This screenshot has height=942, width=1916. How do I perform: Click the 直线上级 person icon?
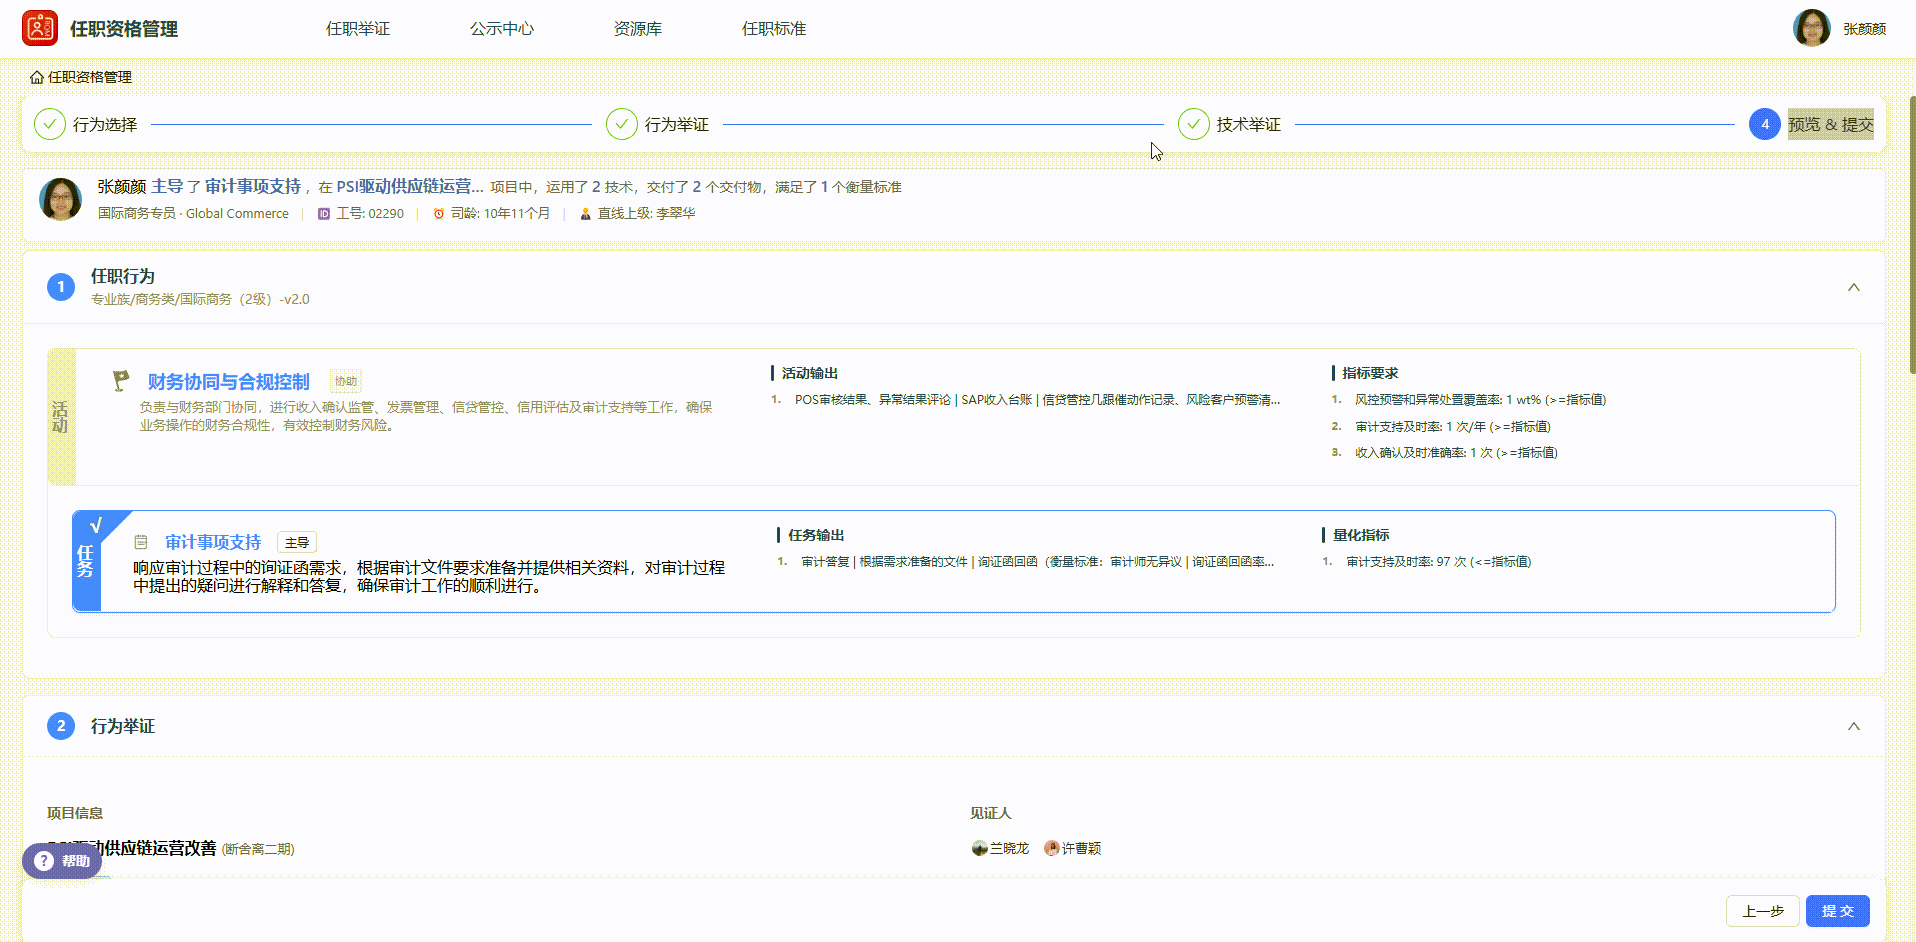point(585,214)
